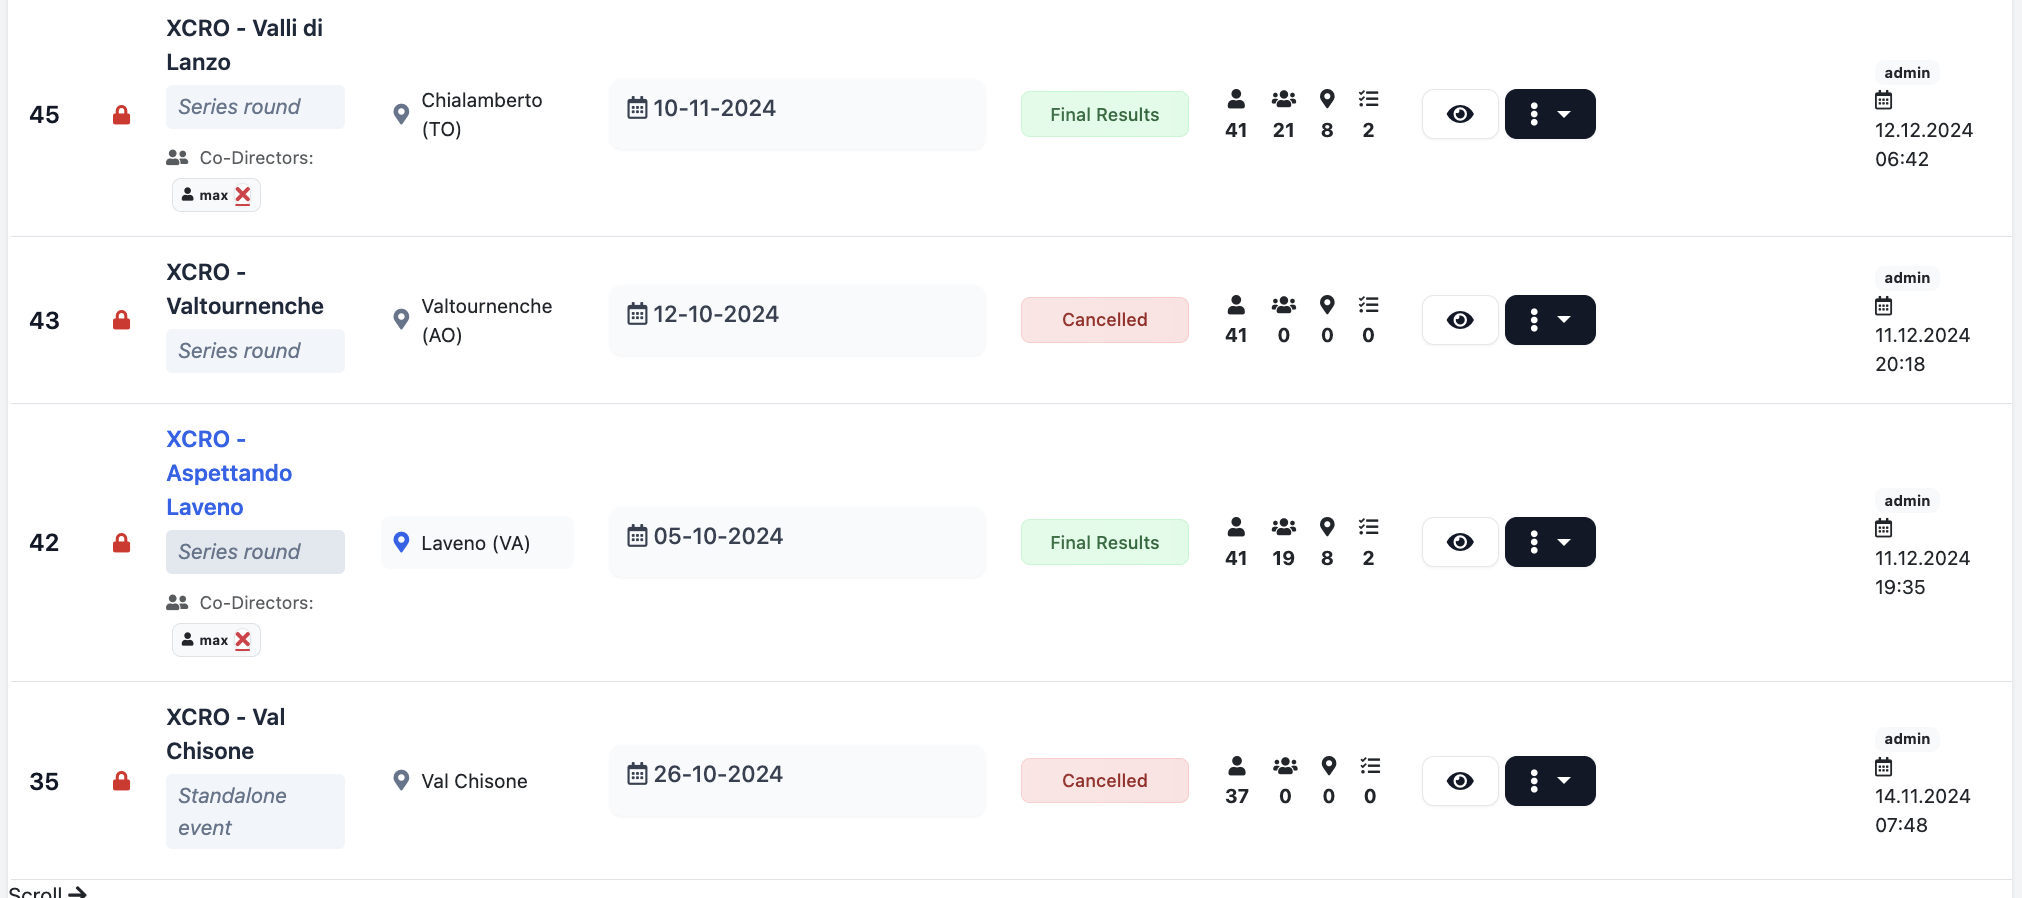Open actions dropdown for Aspettando Laveno event
Screen dimensions: 2022x898
tap(1550, 542)
